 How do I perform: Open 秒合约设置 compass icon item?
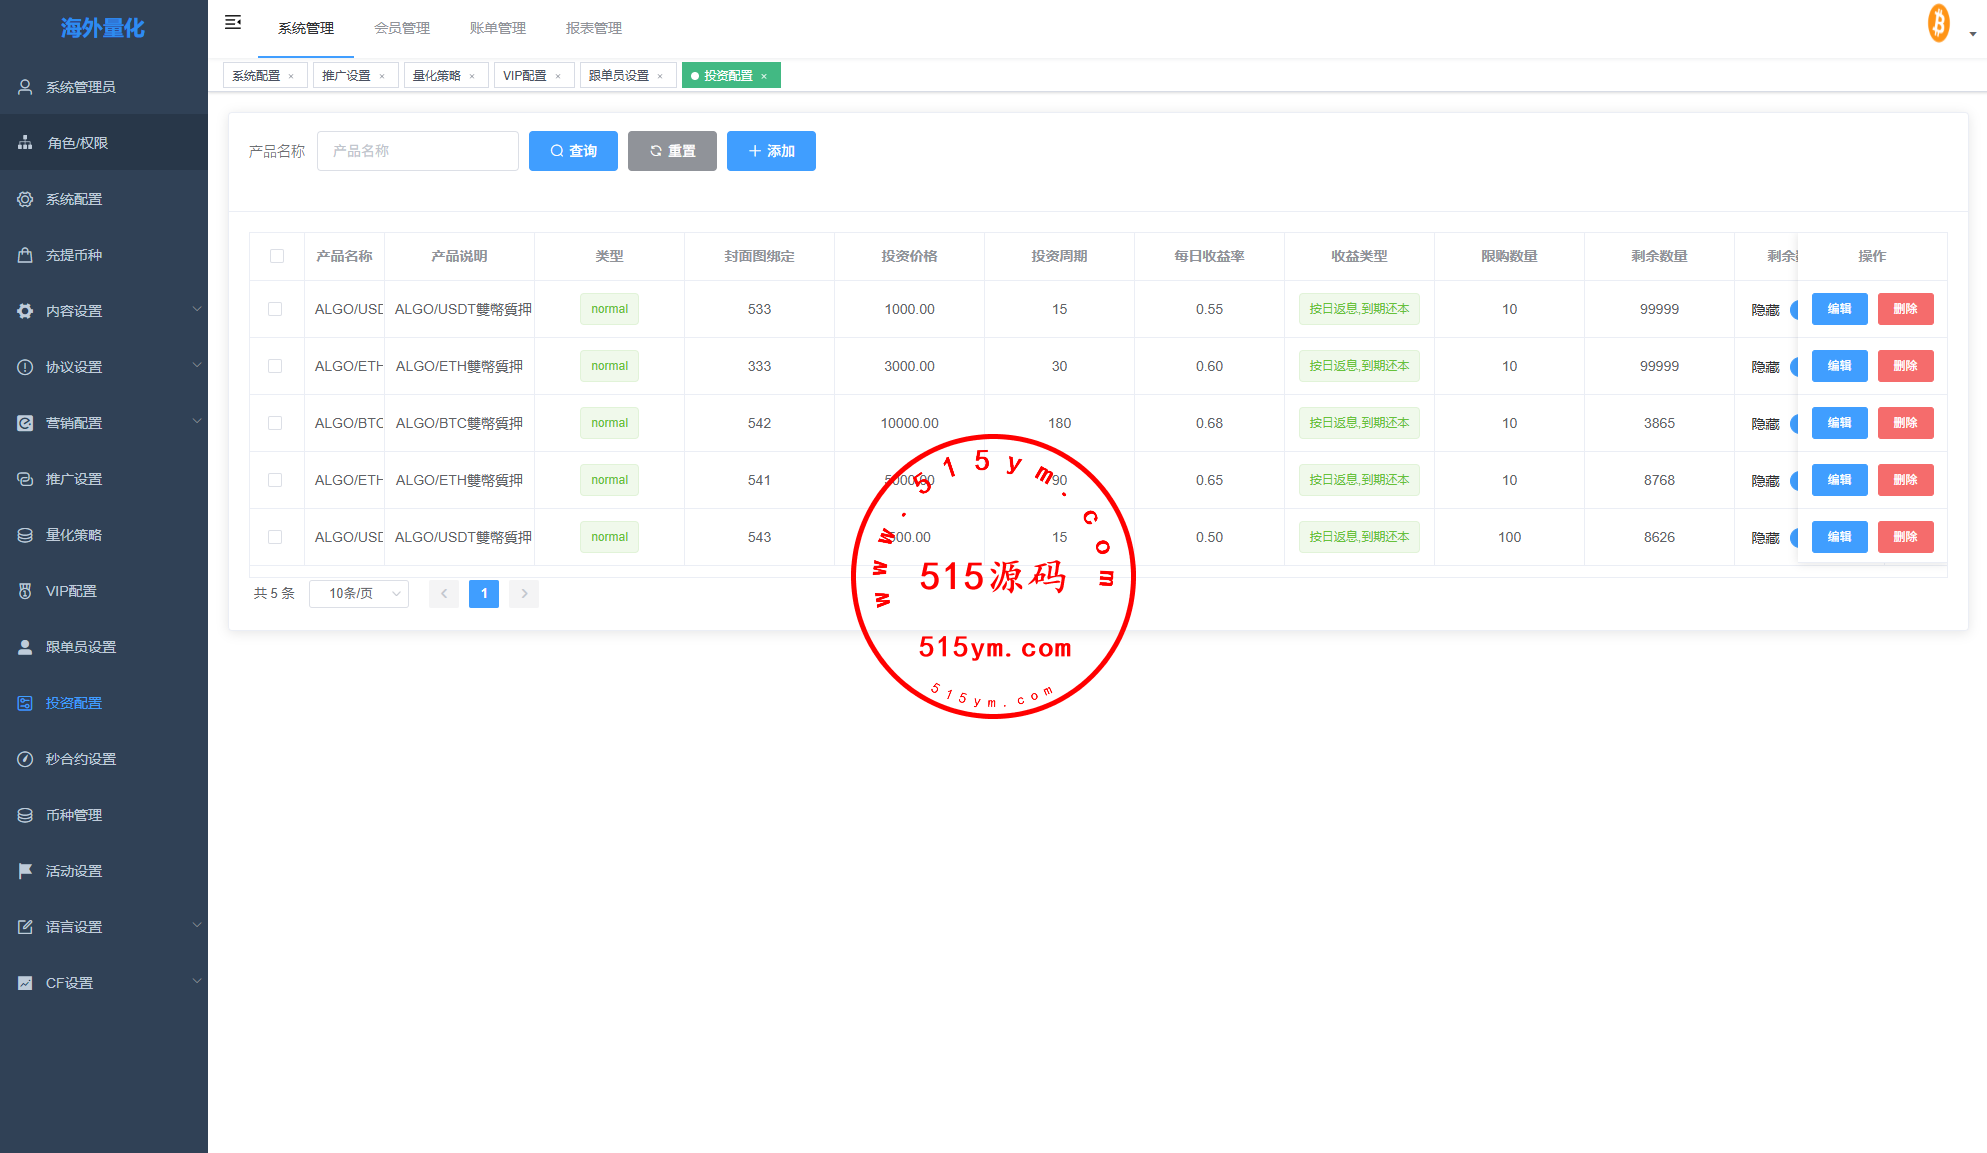(x=25, y=759)
